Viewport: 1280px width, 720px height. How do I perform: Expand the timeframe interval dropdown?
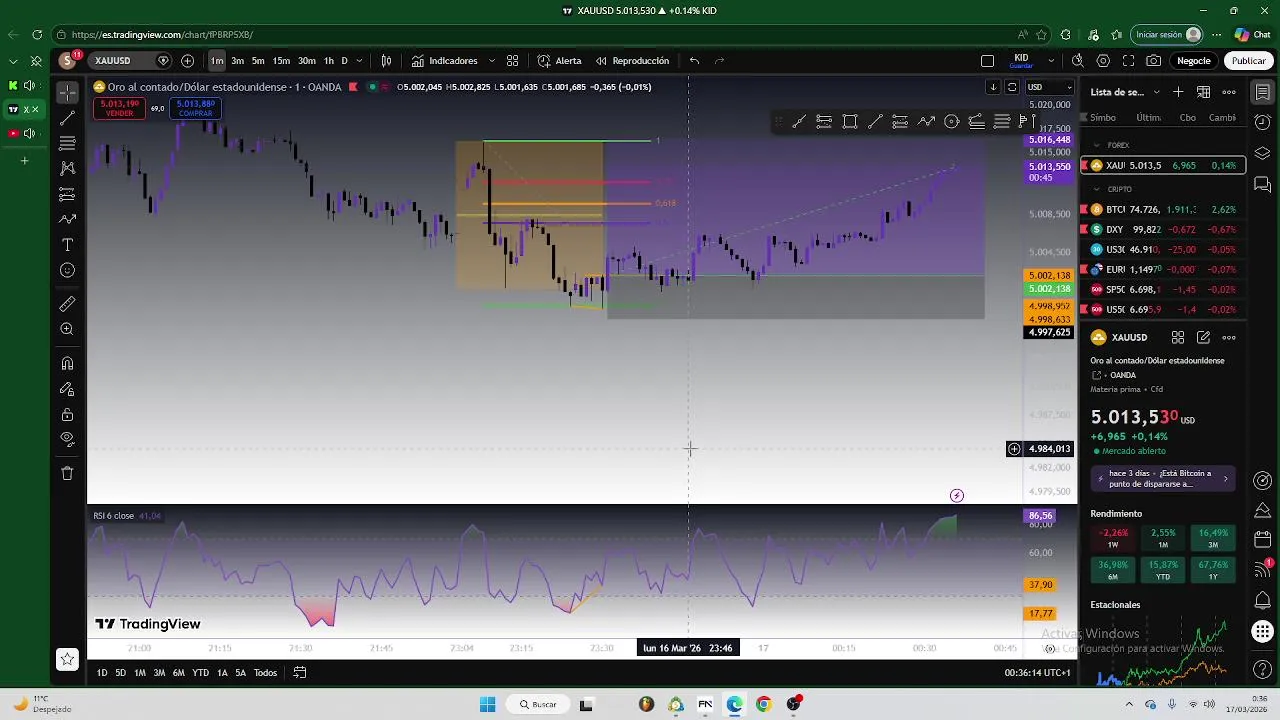coord(359,61)
